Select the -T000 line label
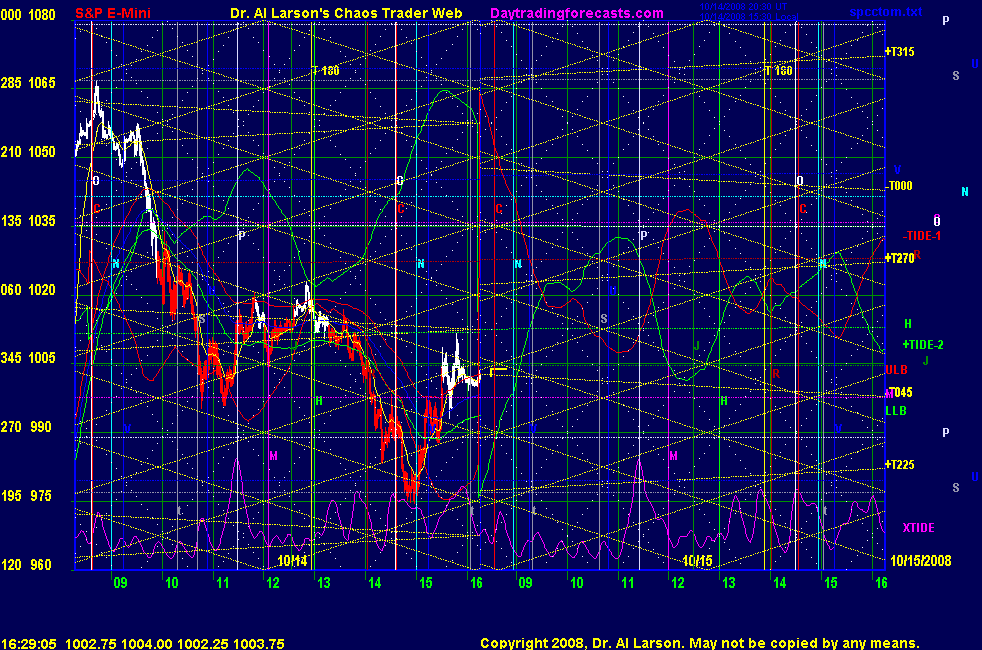 coord(899,187)
